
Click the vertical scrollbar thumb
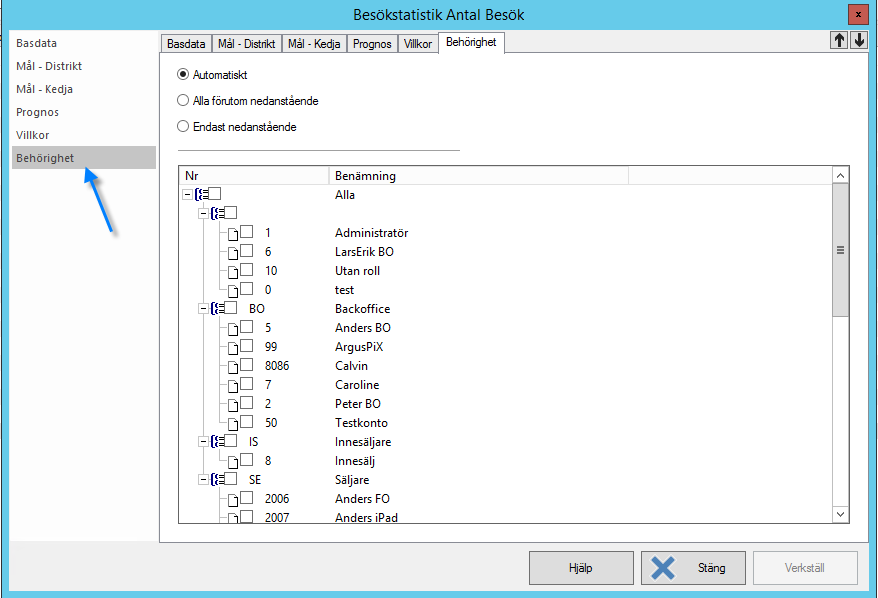coord(840,250)
